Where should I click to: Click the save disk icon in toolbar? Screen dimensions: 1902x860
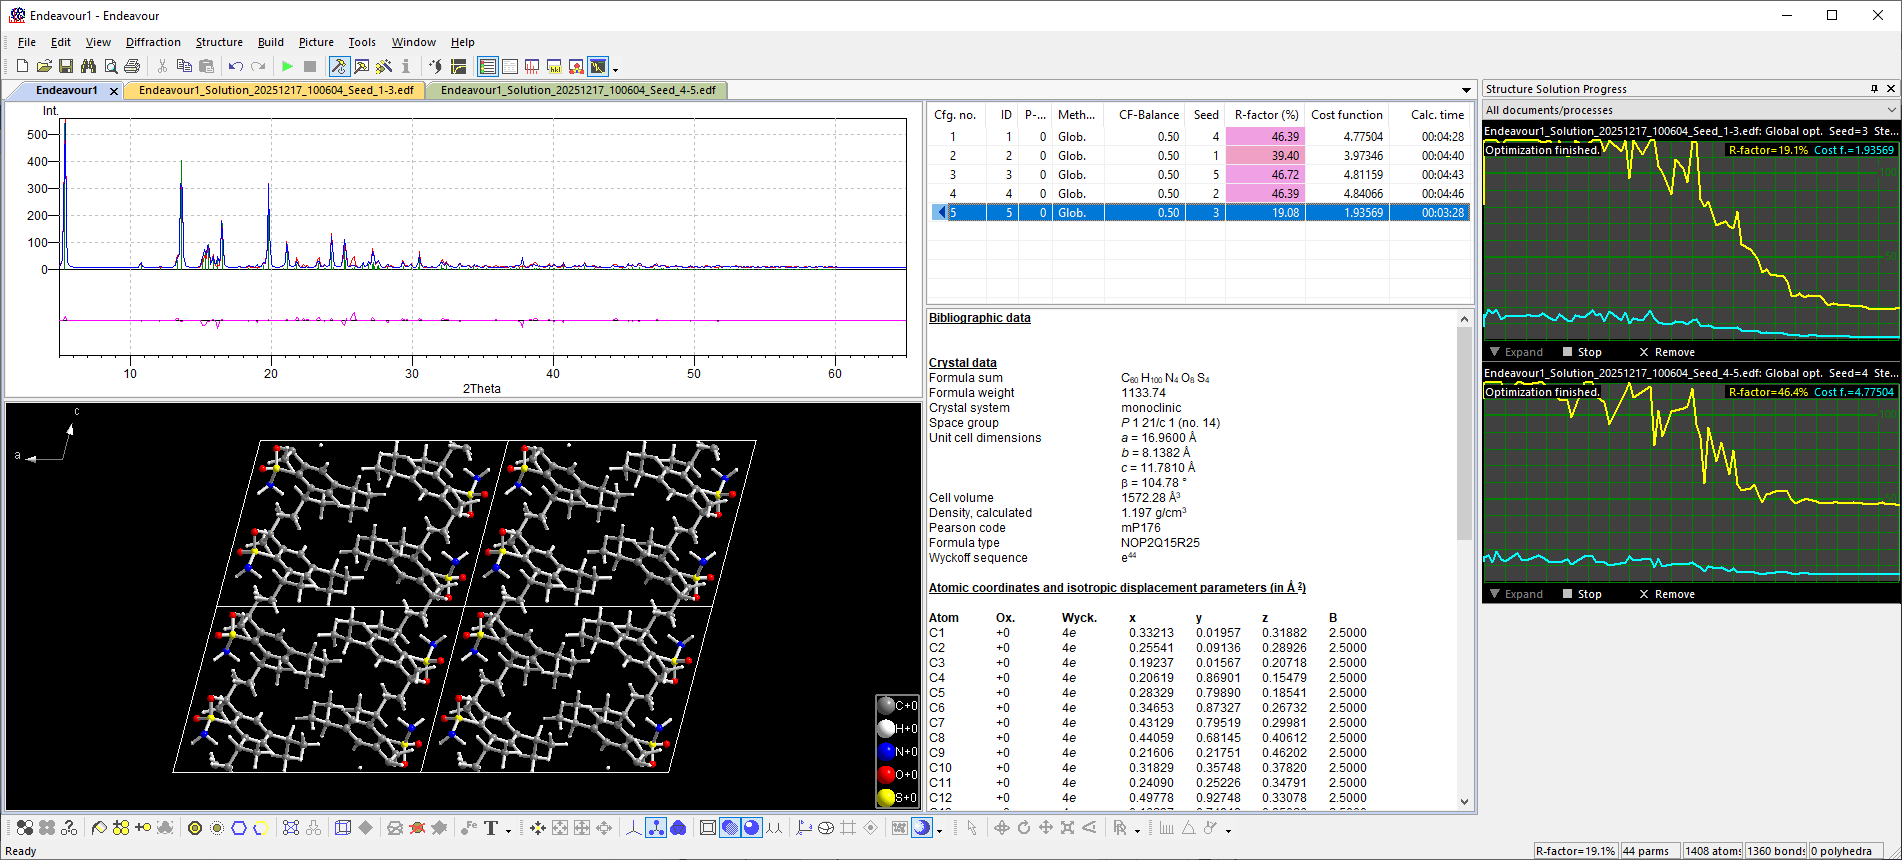click(x=66, y=67)
